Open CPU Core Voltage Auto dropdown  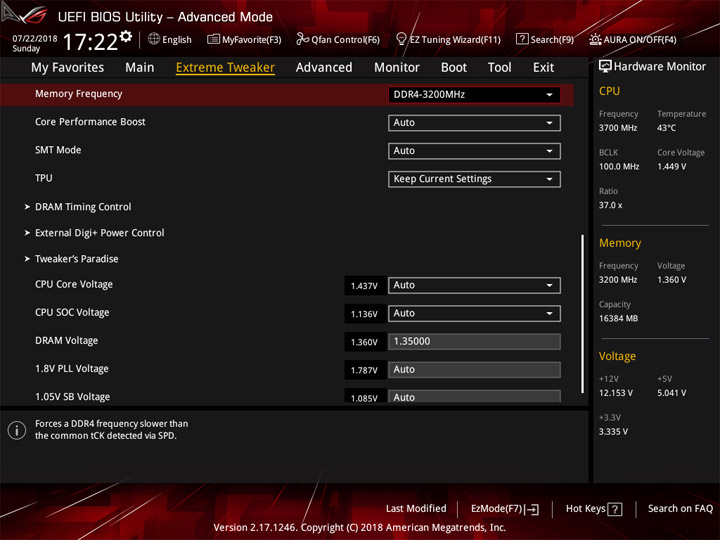point(474,285)
